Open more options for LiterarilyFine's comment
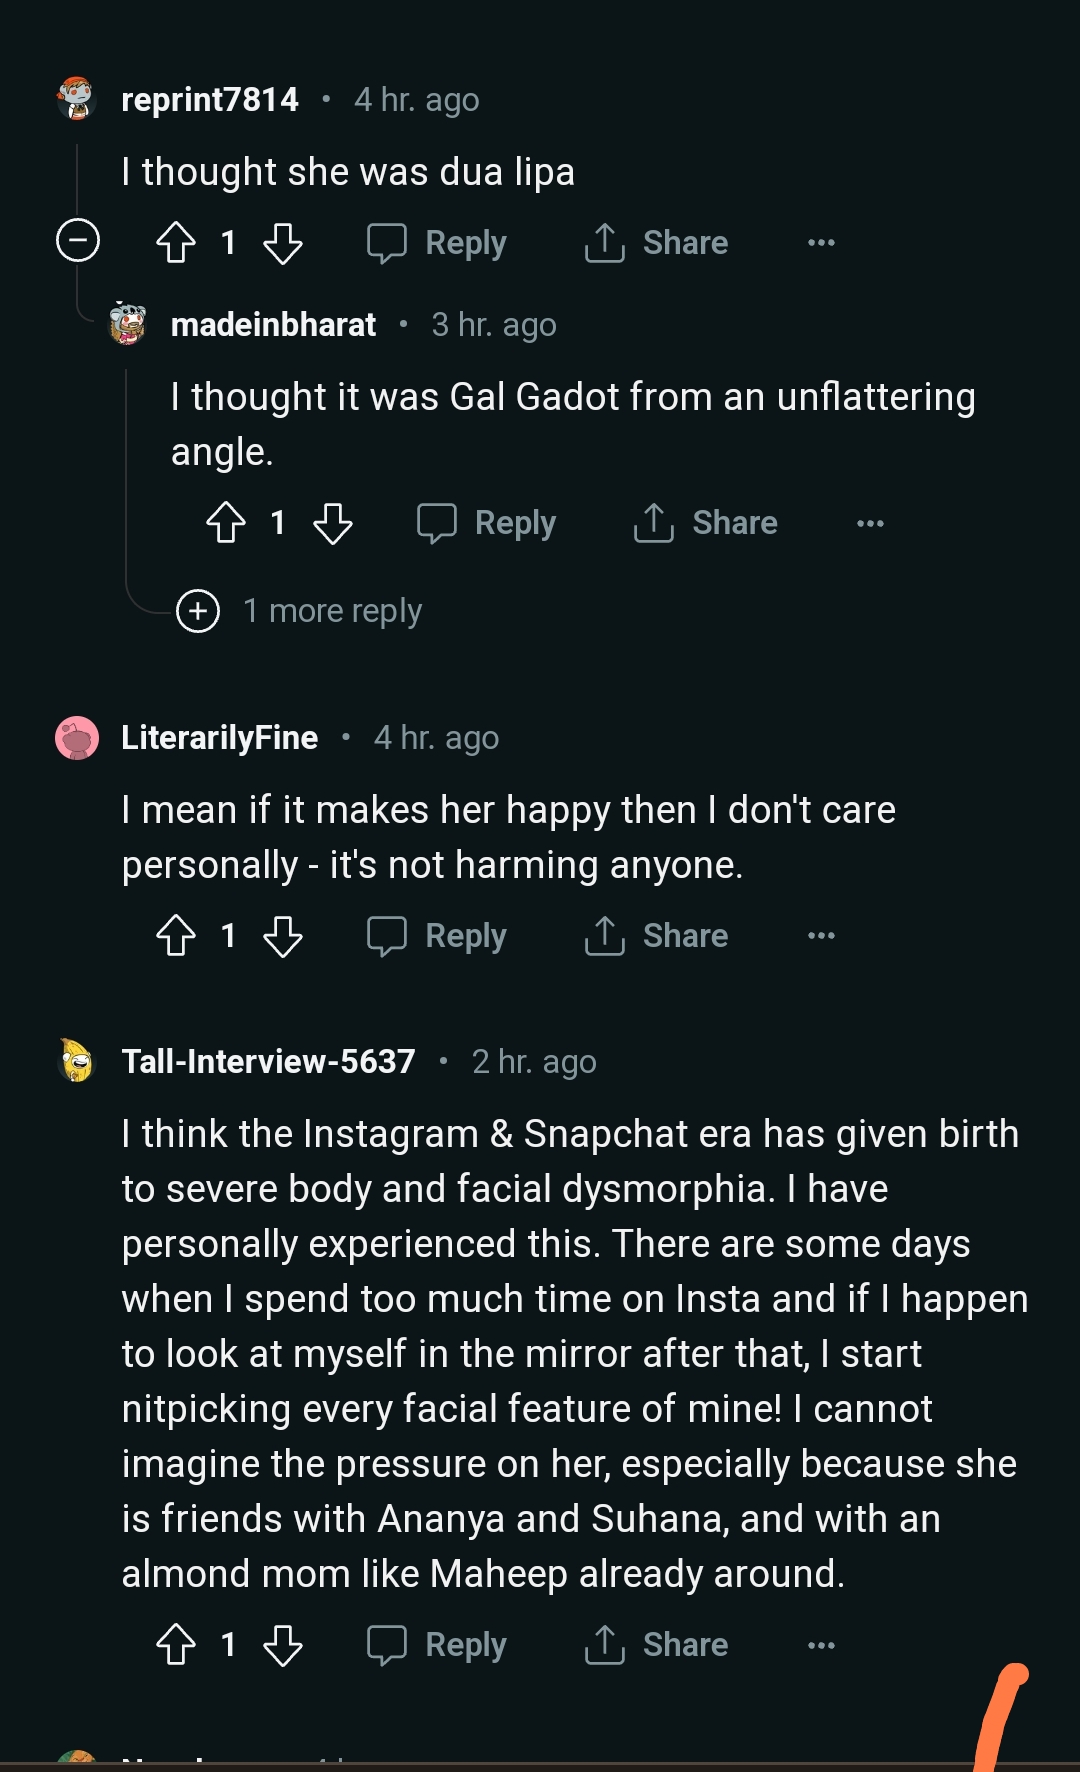This screenshot has width=1080, height=1772. tap(821, 936)
